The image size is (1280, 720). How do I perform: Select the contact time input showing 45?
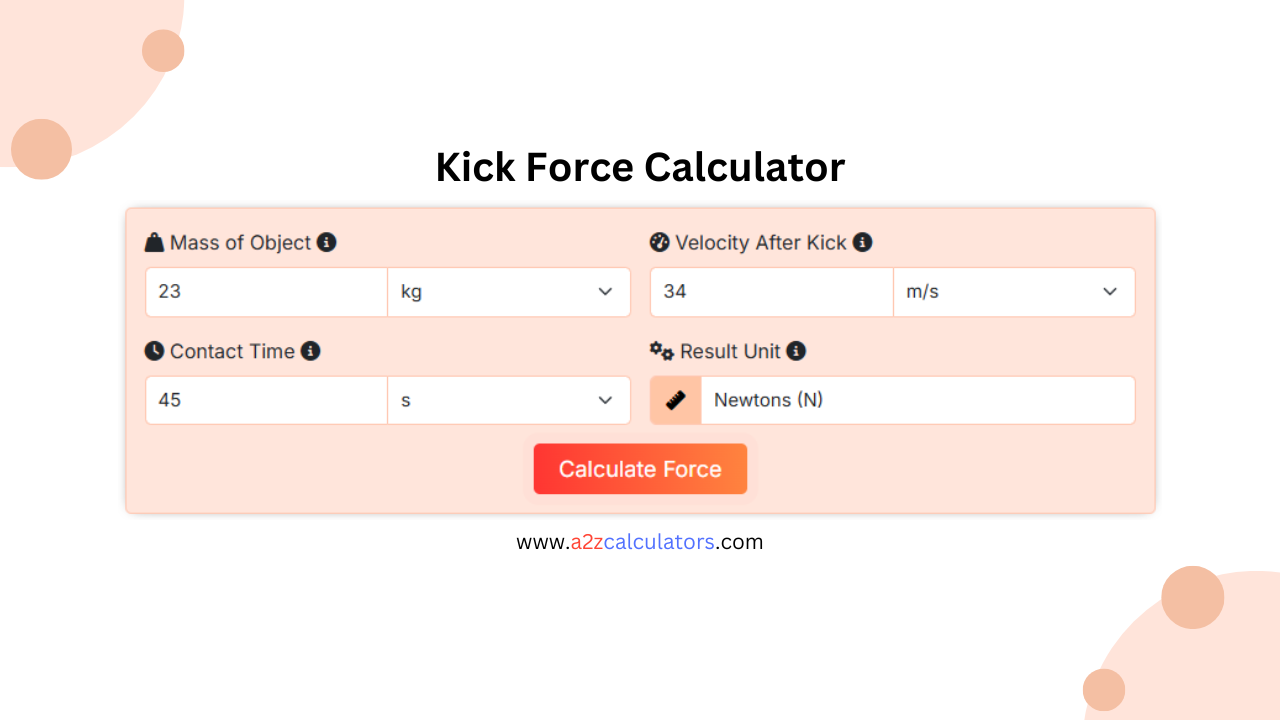[x=265, y=400]
